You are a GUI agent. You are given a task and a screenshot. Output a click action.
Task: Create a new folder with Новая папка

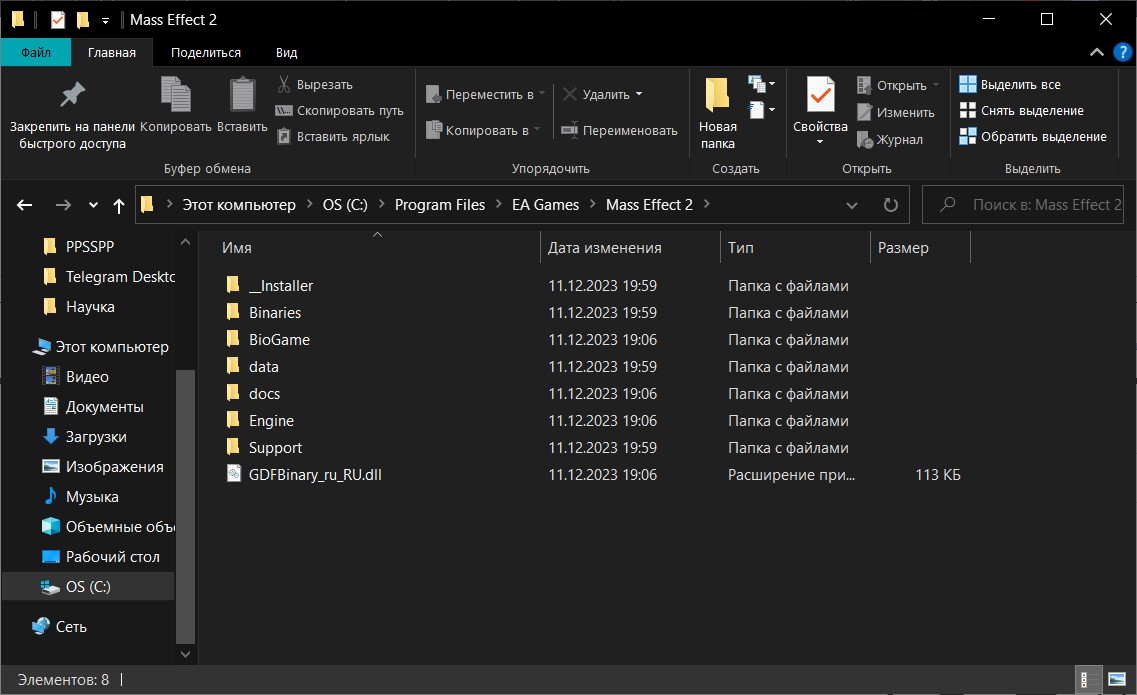717,95
